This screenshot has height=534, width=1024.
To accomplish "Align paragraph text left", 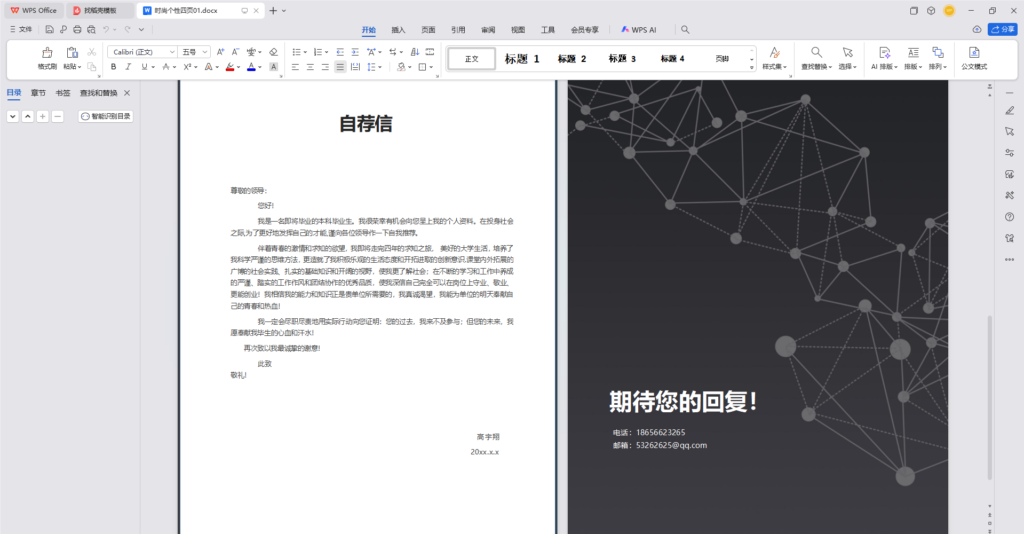I will 295,67.
